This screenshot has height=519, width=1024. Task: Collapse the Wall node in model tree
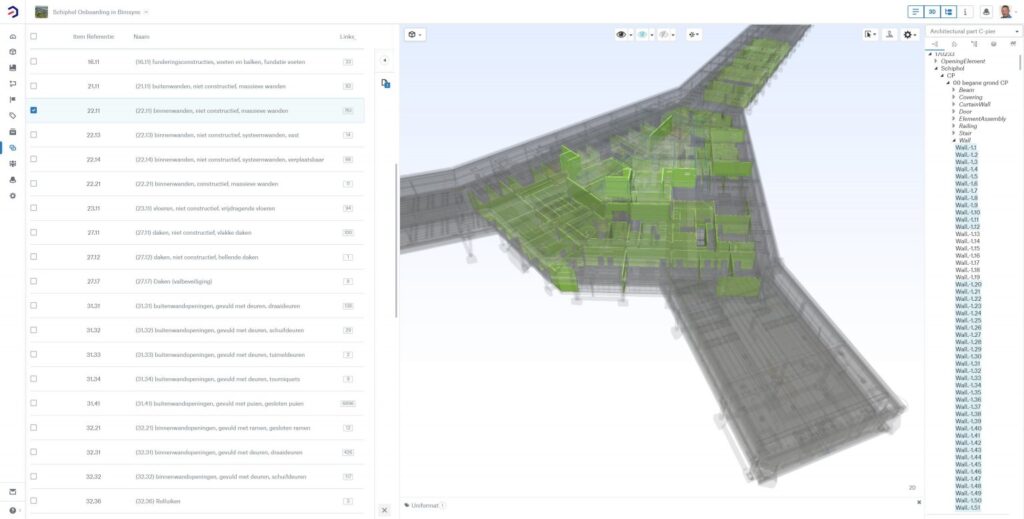[x=954, y=140]
